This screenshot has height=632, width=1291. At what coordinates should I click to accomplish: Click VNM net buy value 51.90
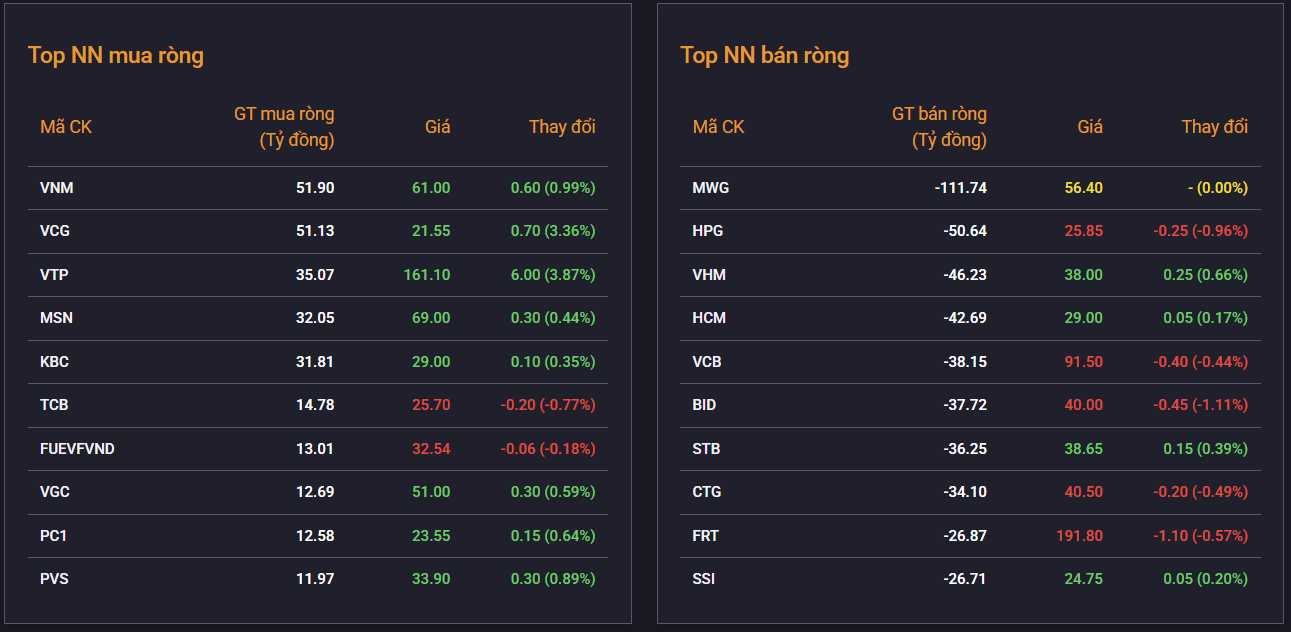coord(315,188)
